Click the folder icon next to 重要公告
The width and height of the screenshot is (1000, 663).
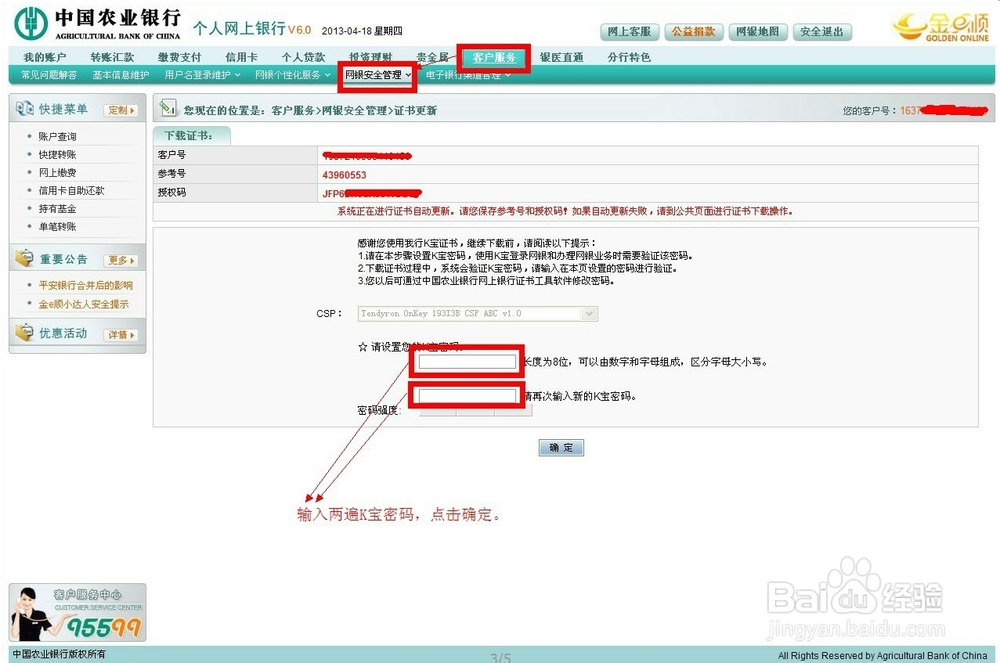click(x=24, y=257)
